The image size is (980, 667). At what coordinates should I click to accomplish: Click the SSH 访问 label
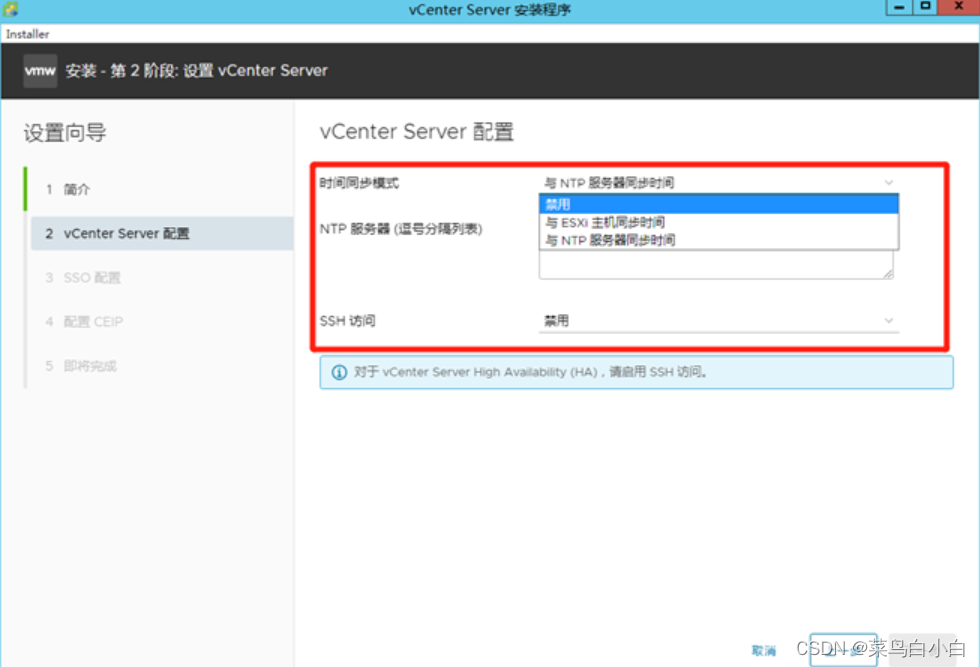coord(348,321)
